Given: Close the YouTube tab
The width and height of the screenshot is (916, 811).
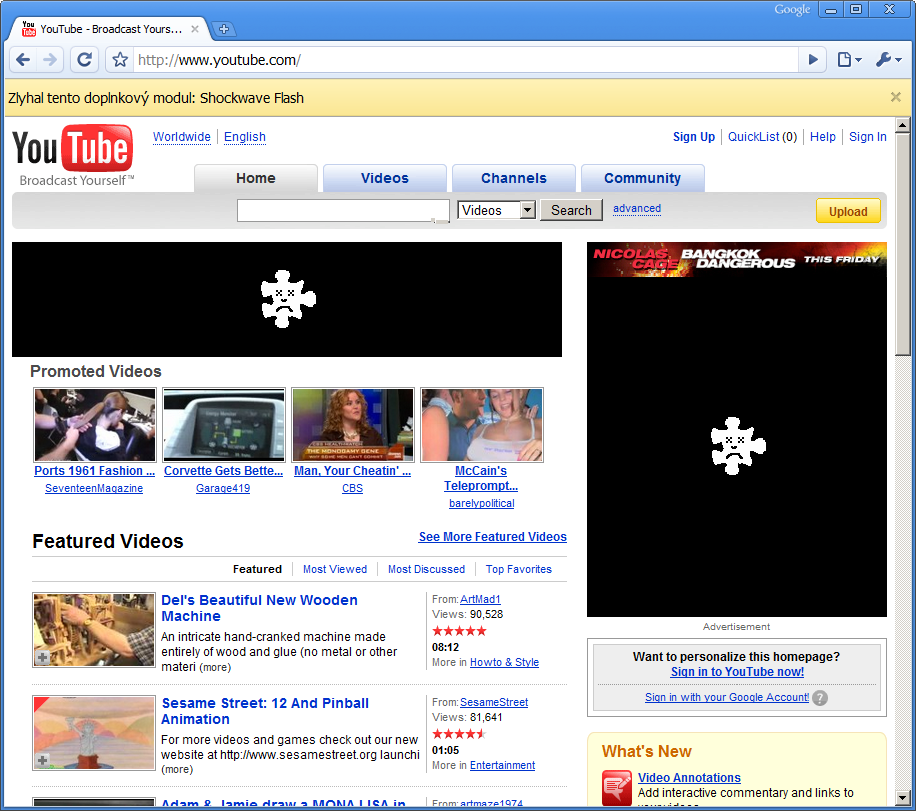Looking at the screenshot, I should tap(195, 29).
